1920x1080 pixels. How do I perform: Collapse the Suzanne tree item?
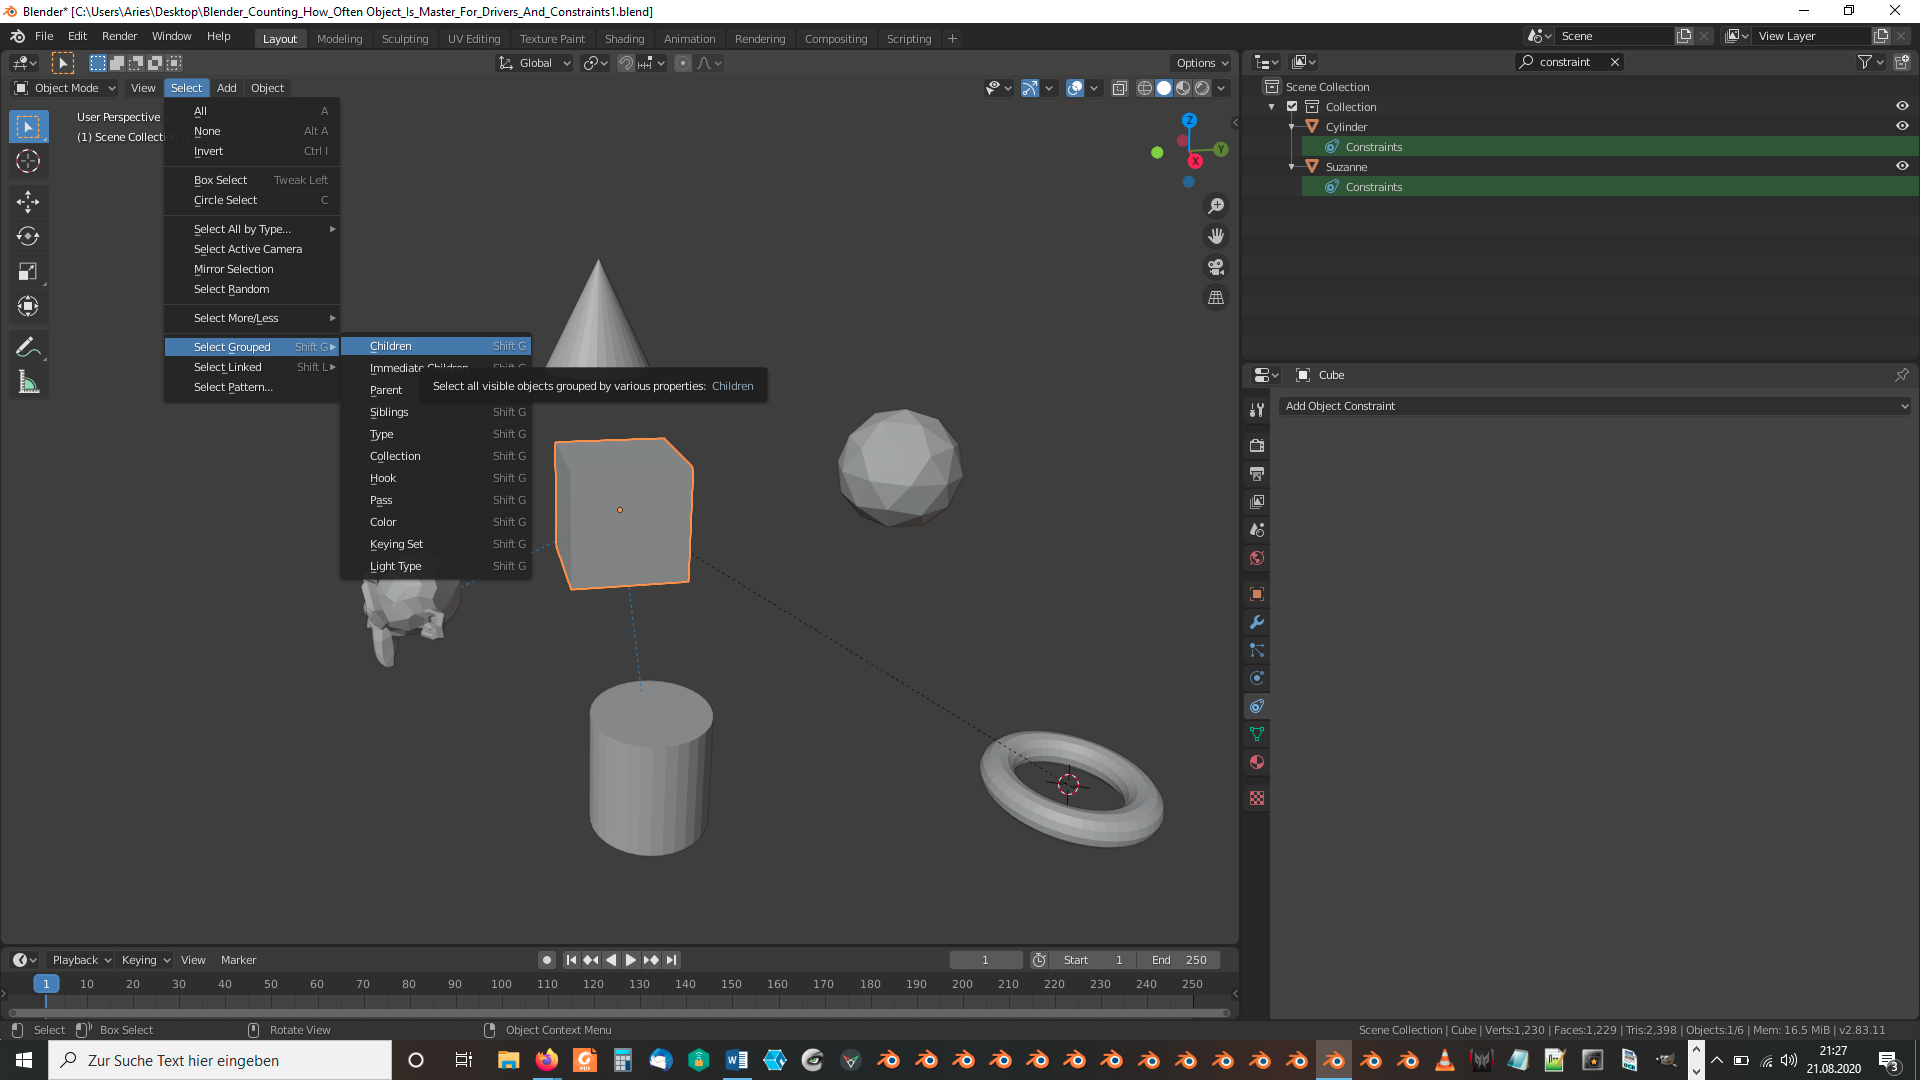[1292, 167]
